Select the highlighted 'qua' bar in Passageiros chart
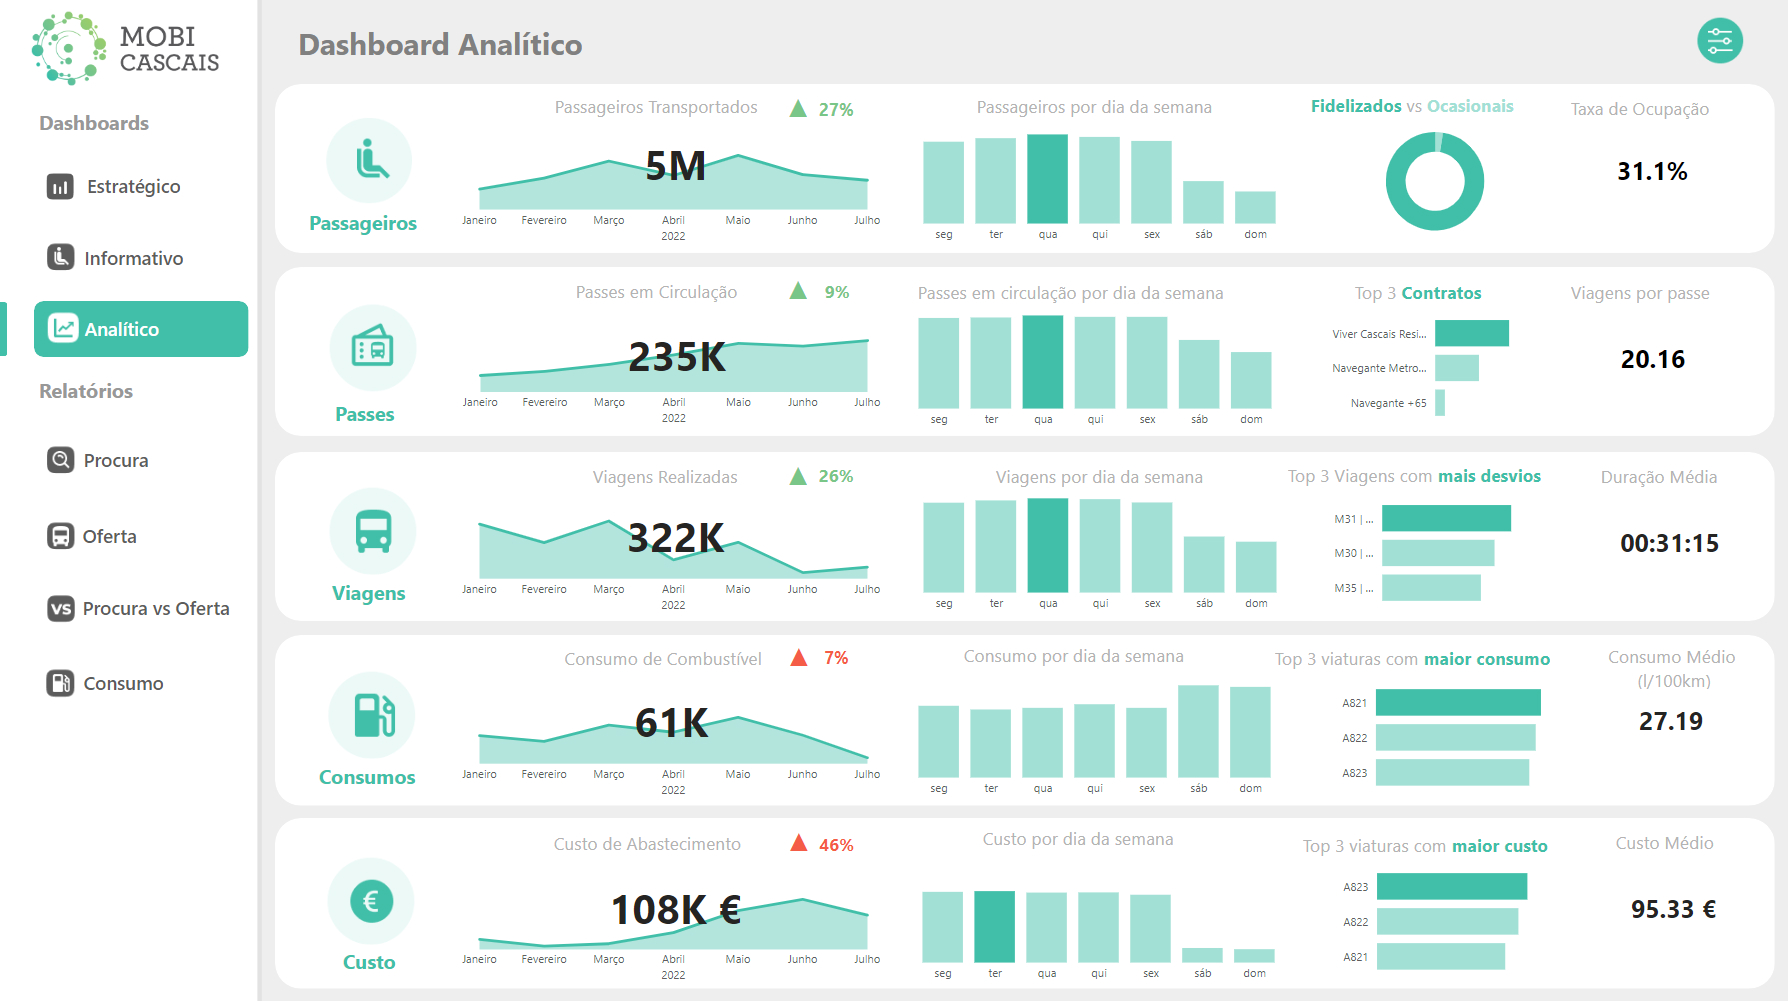The height and width of the screenshot is (1001, 1788). coord(1047,180)
